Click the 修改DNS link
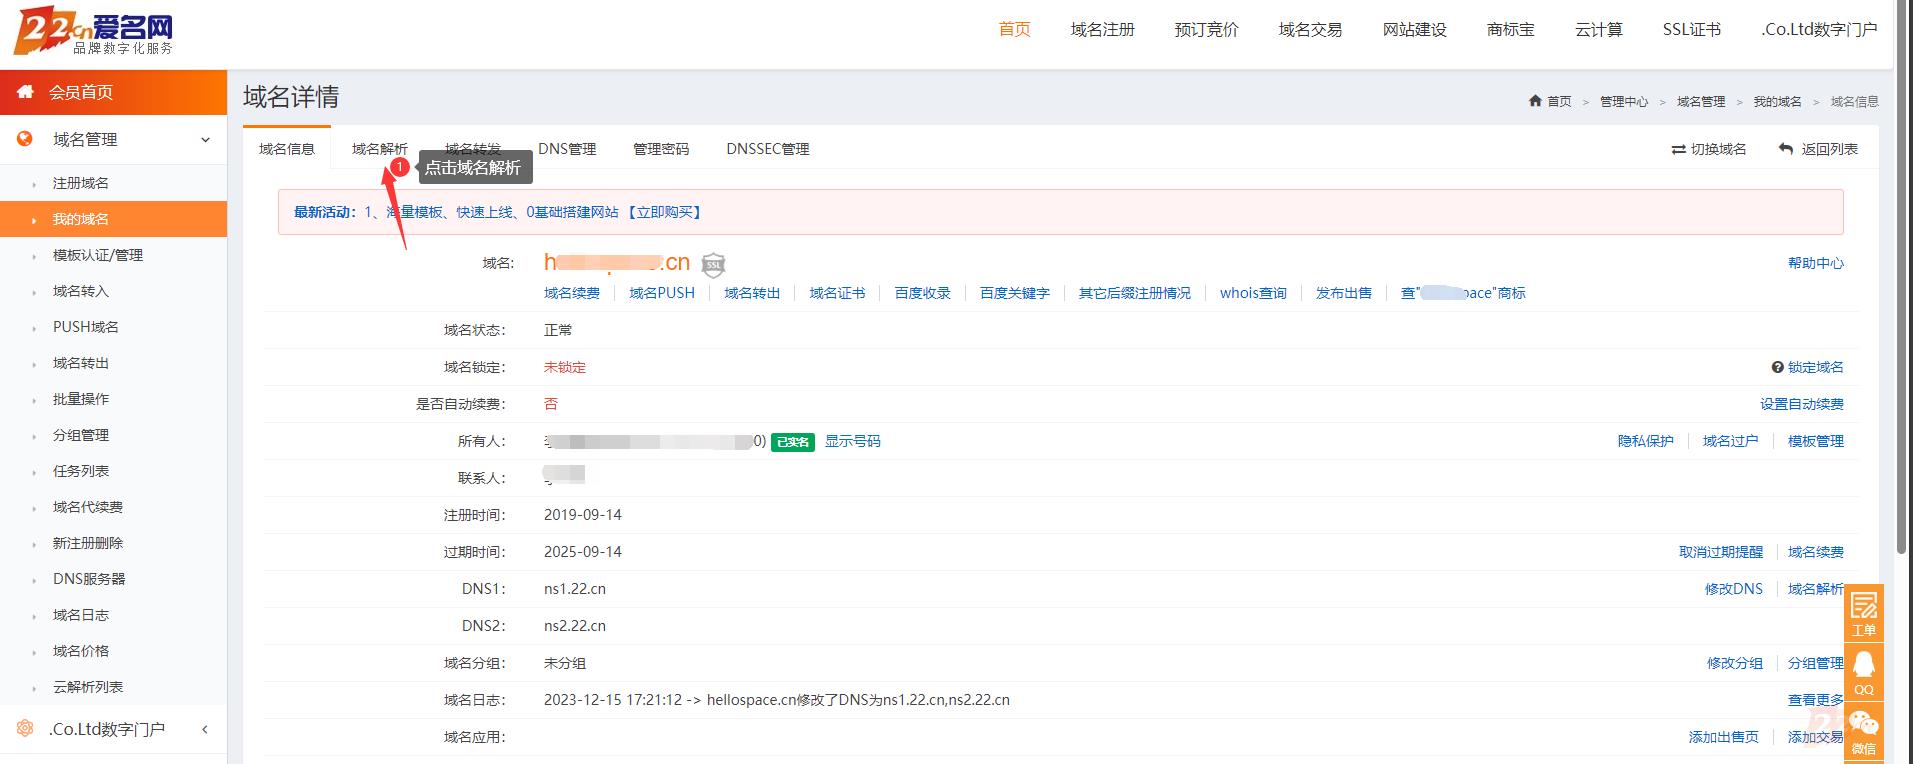1913x764 pixels. point(1734,589)
